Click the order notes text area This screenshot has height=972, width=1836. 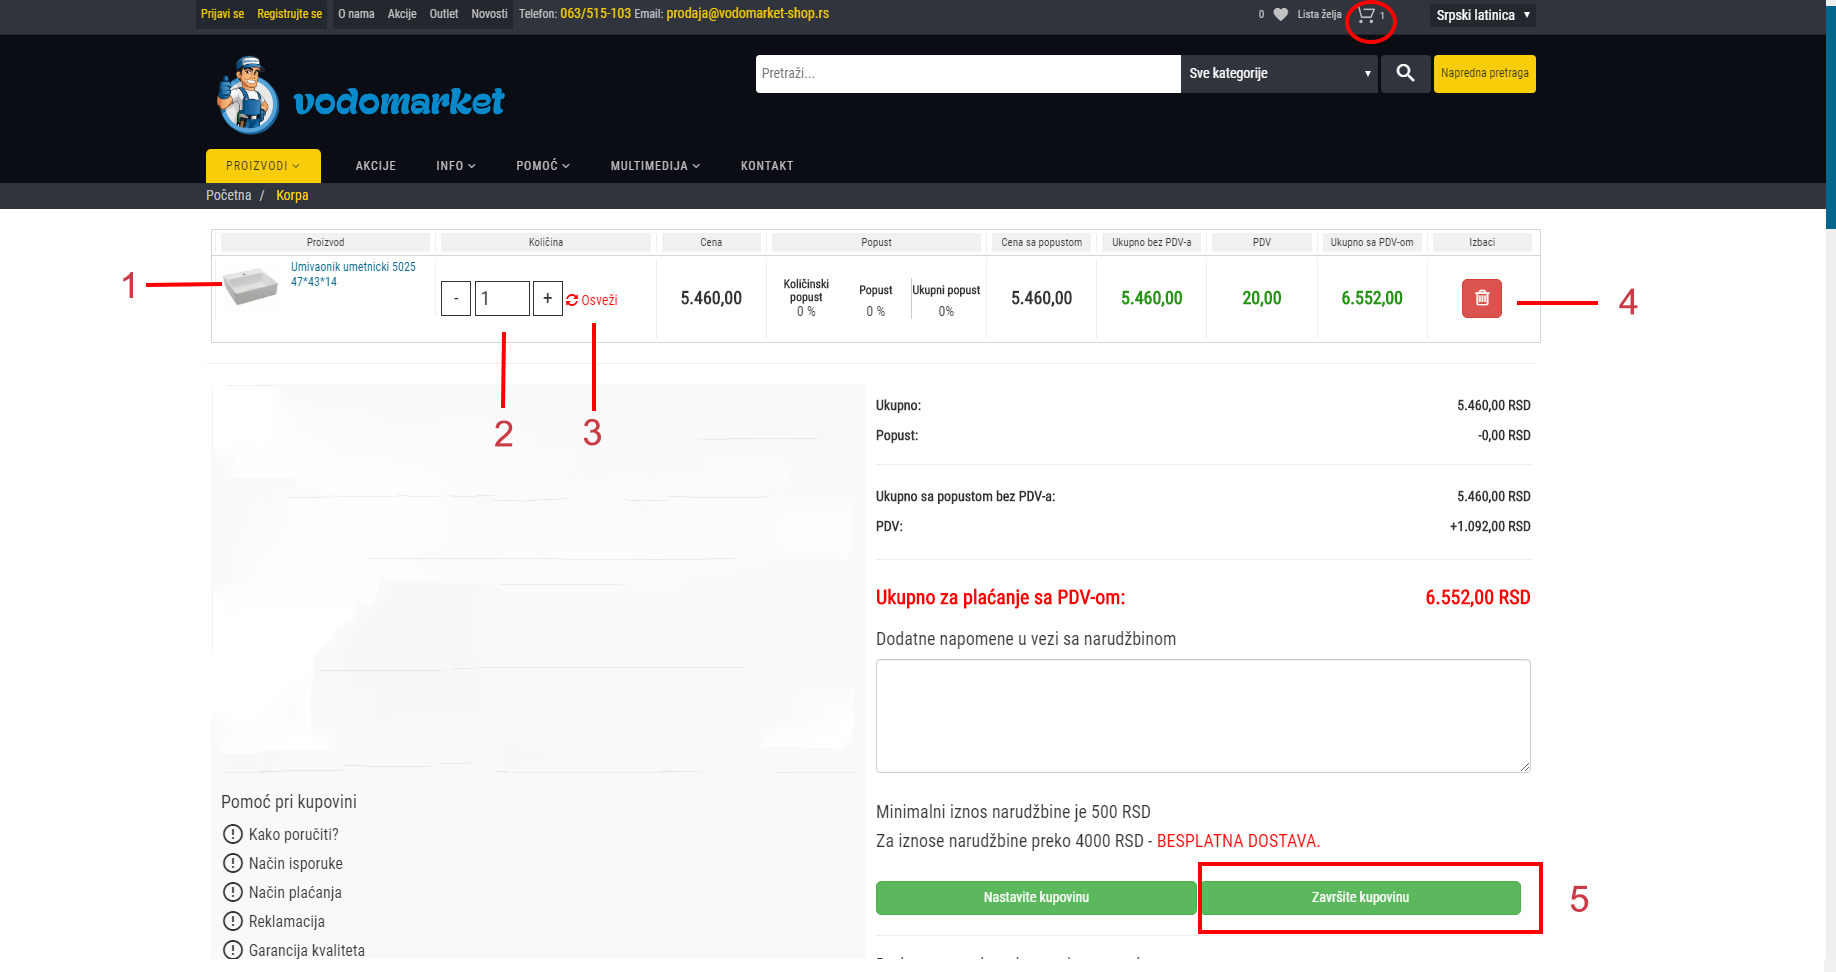click(1202, 715)
